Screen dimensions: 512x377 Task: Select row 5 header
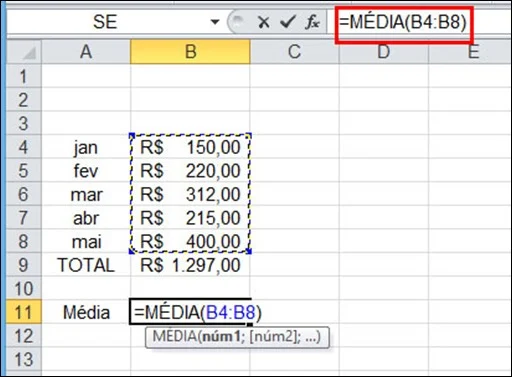(23, 171)
